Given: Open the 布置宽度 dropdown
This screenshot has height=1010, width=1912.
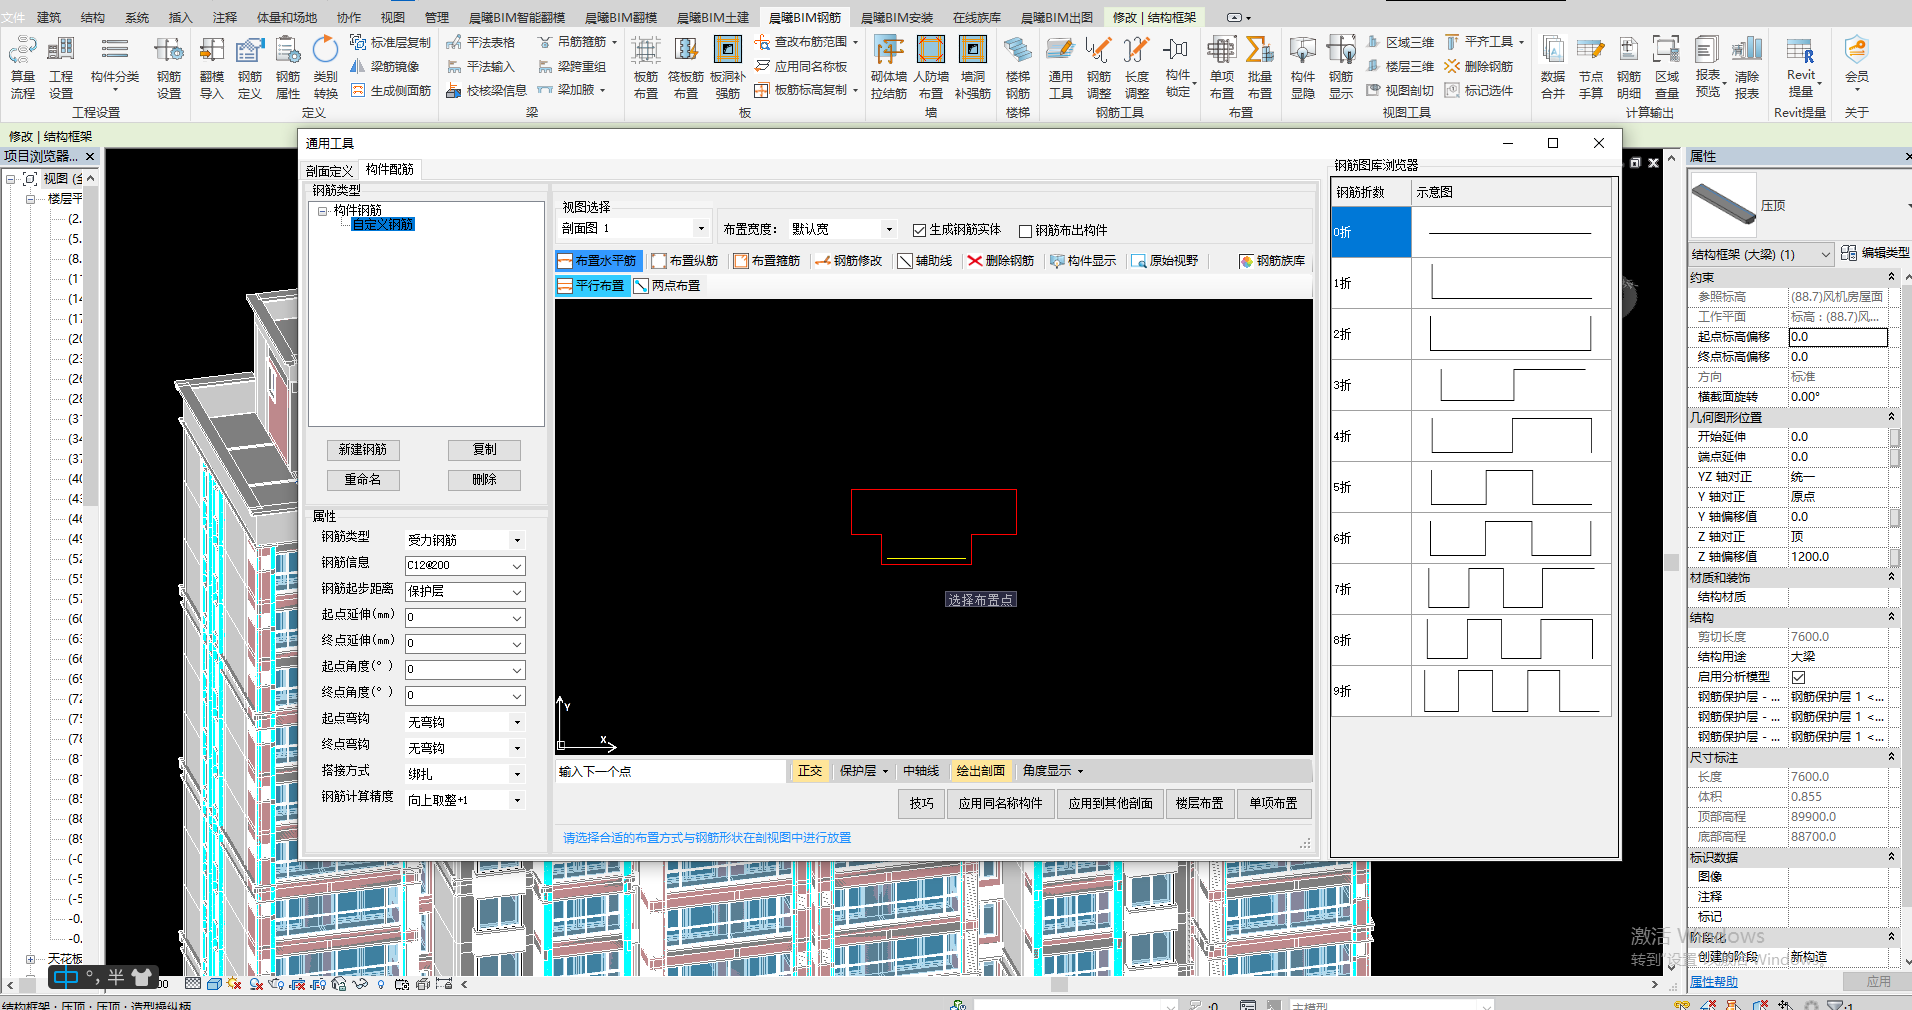Looking at the screenshot, I should click(x=888, y=229).
